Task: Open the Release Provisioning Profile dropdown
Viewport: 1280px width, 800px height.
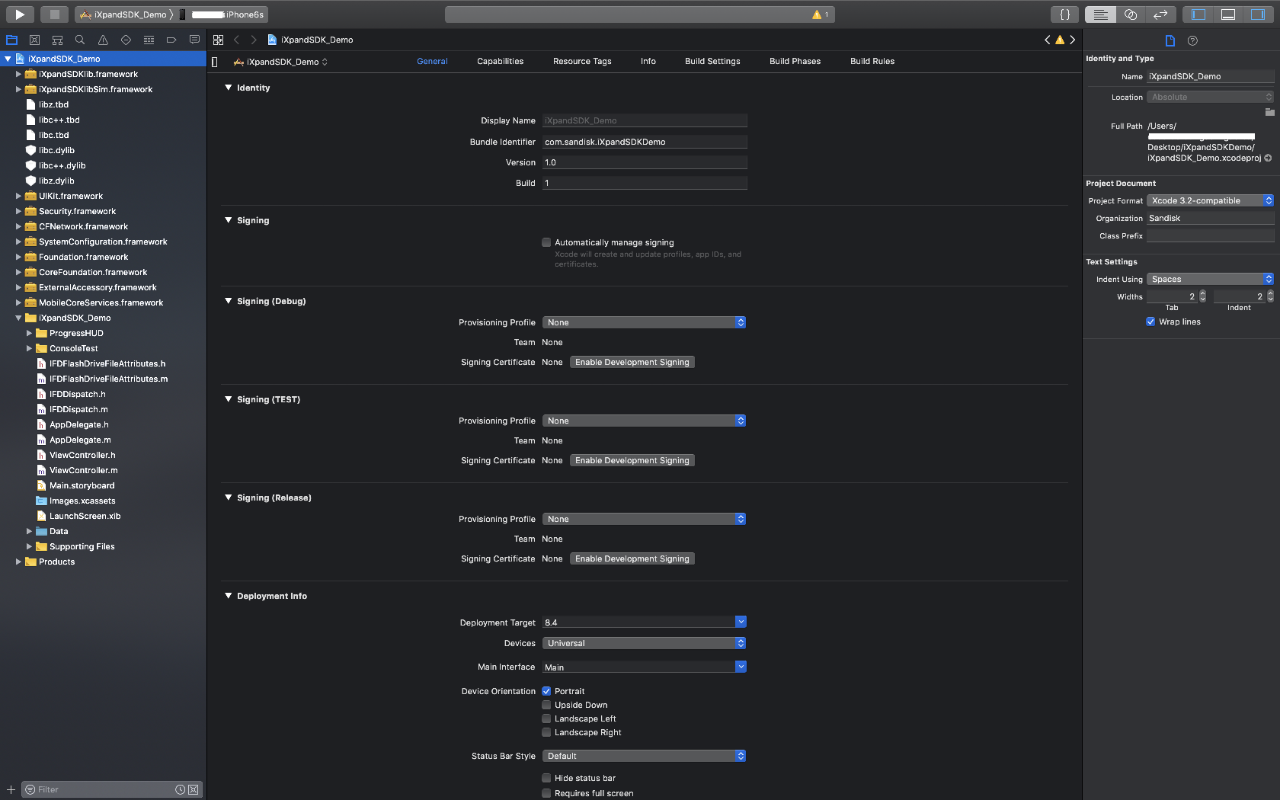Action: coord(644,519)
